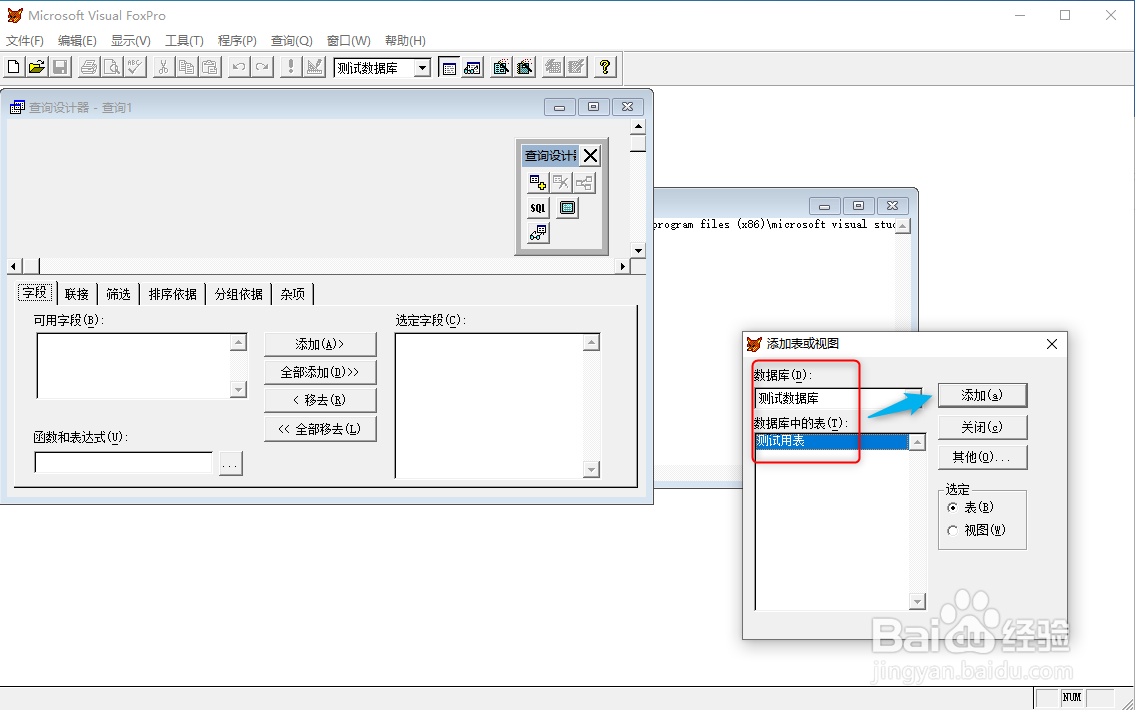
Task: Open the Command Window toolbar icon
Action: click(450, 67)
